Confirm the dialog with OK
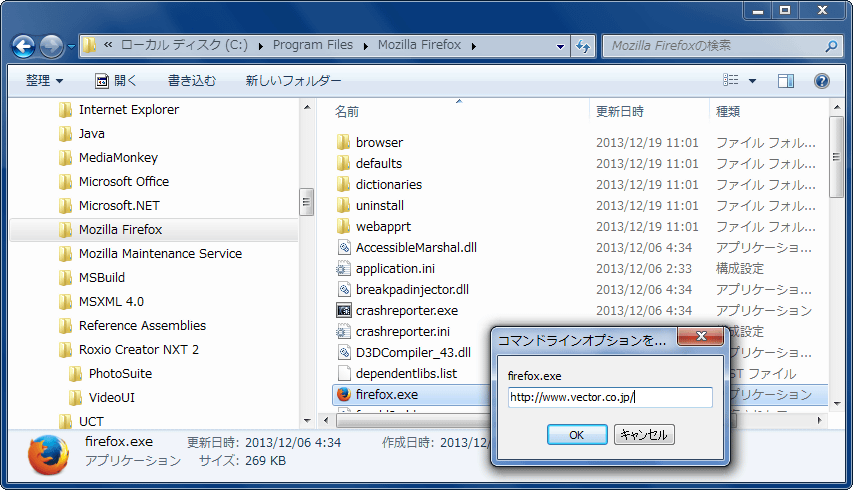The height and width of the screenshot is (490, 853). (577, 435)
